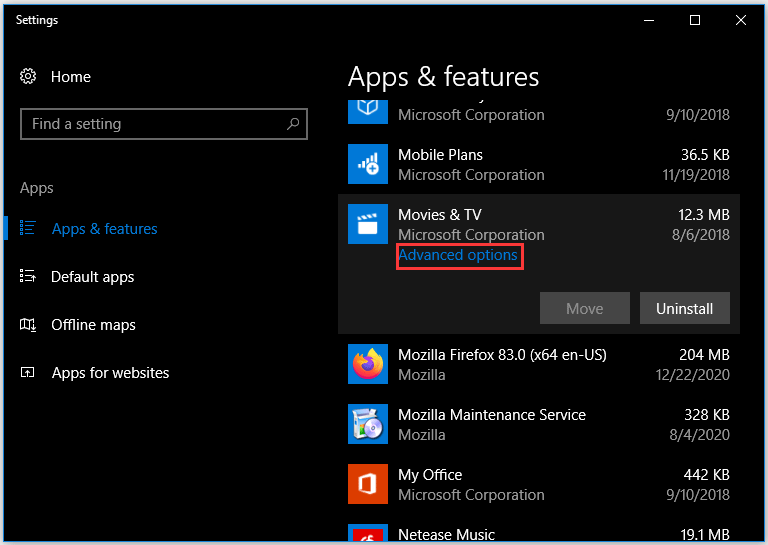Image resolution: width=768 pixels, height=545 pixels.
Task: Click the Mozilla Maintenance Service icon
Action: (368, 424)
